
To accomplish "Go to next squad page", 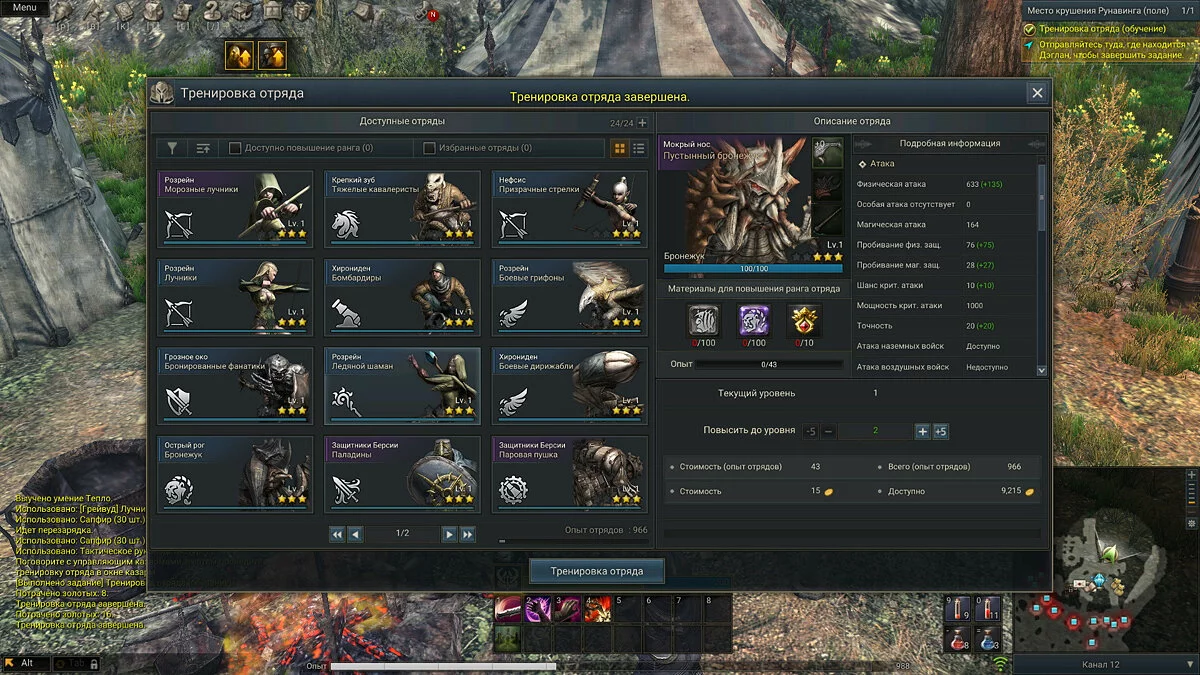I will click(450, 534).
